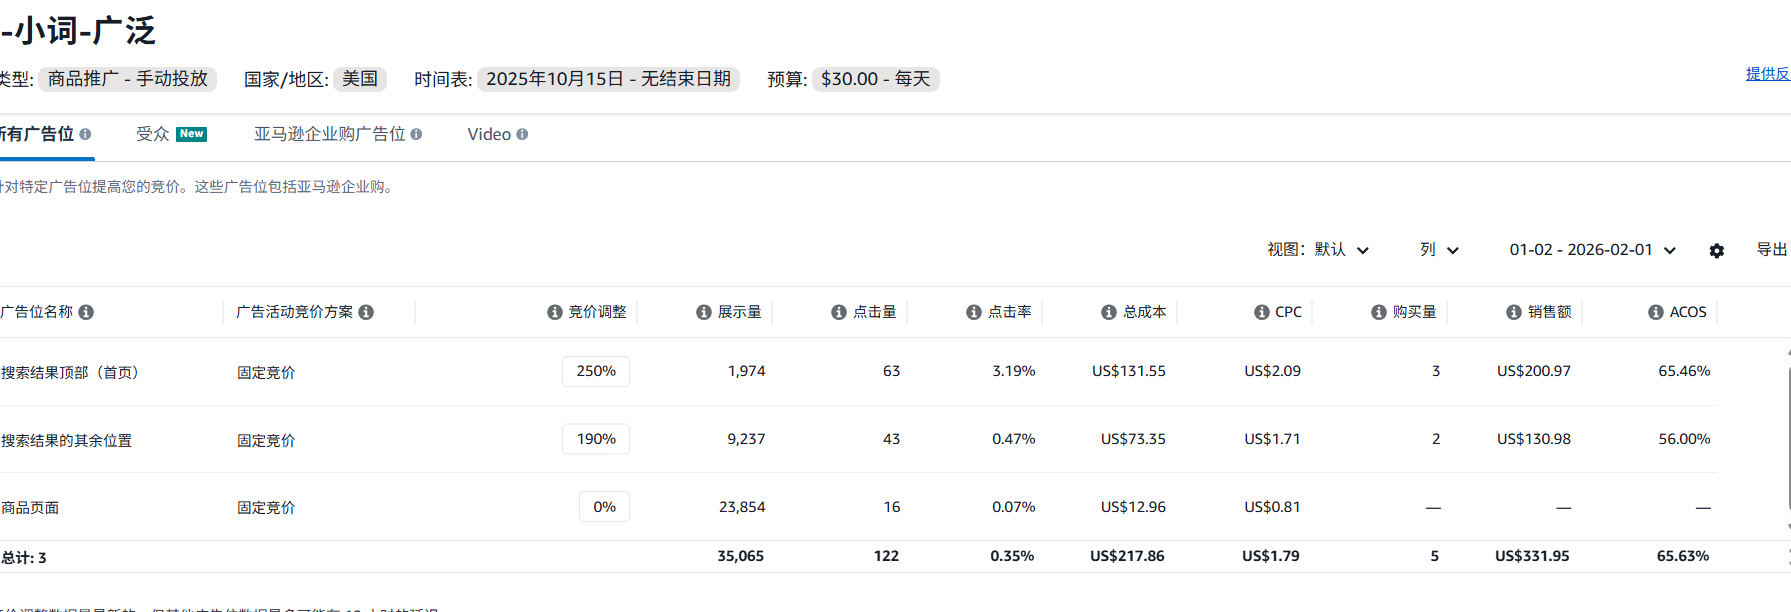
Task: Click info icon beside 点击量 column header
Action: coord(839,312)
